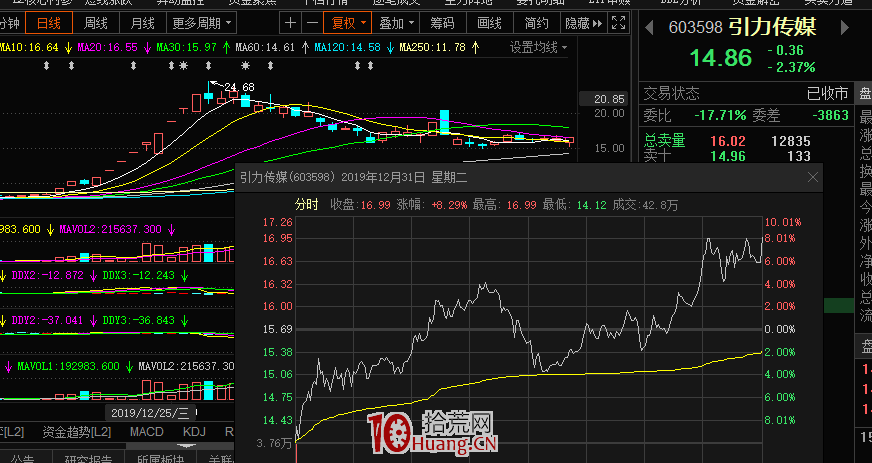
Task: Click MAVOL1:192983.600 volume label
Action: tap(68, 366)
